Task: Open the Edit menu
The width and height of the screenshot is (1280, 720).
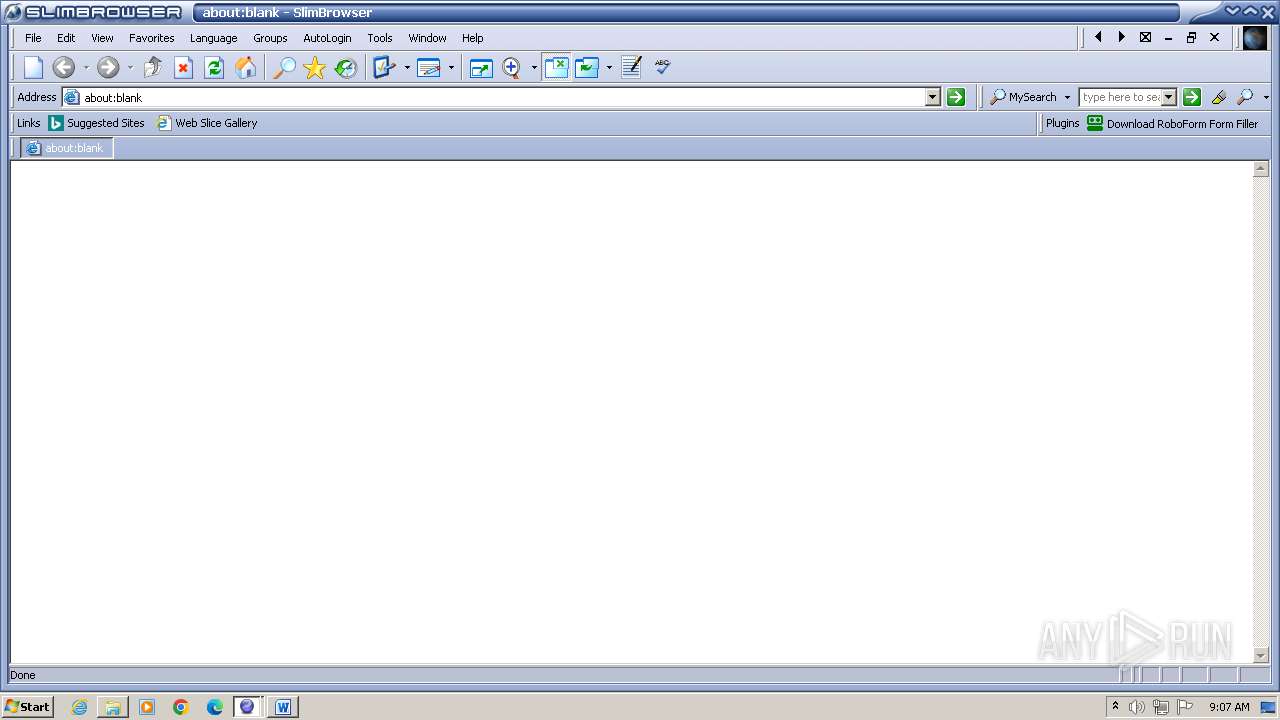Action: pos(66,38)
